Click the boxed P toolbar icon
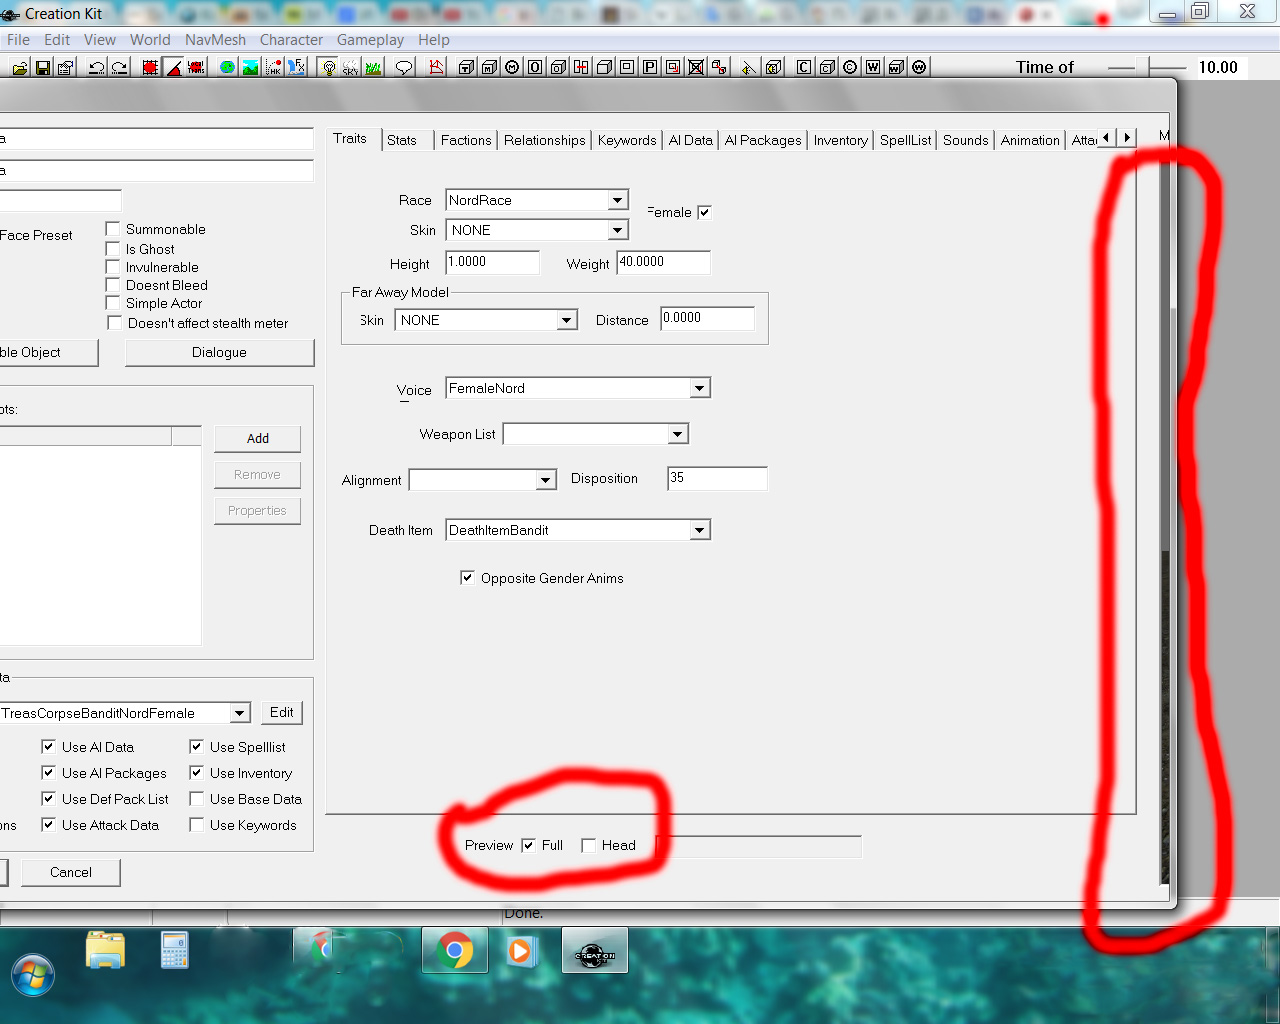Image resolution: width=1280 pixels, height=1024 pixels. pyautogui.click(x=650, y=67)
